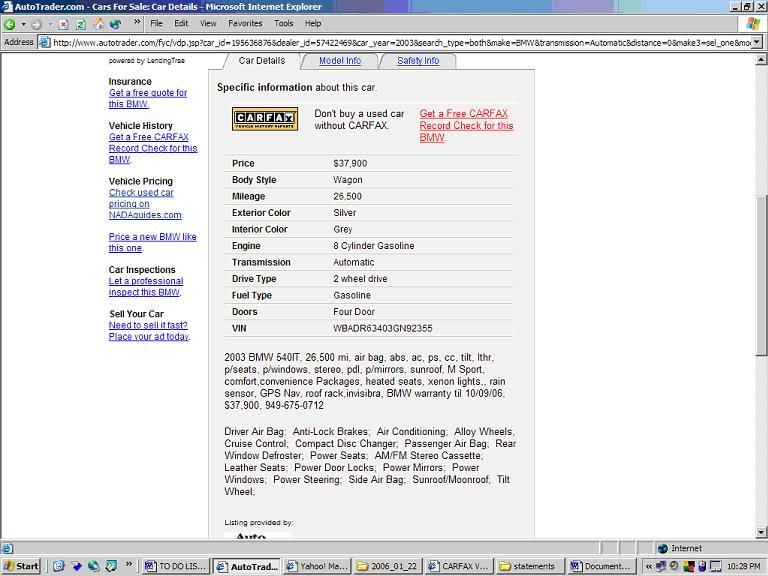The image size is (768, 576).
Task: Click the round gray tray icon
Action: [x=674, y=566]
